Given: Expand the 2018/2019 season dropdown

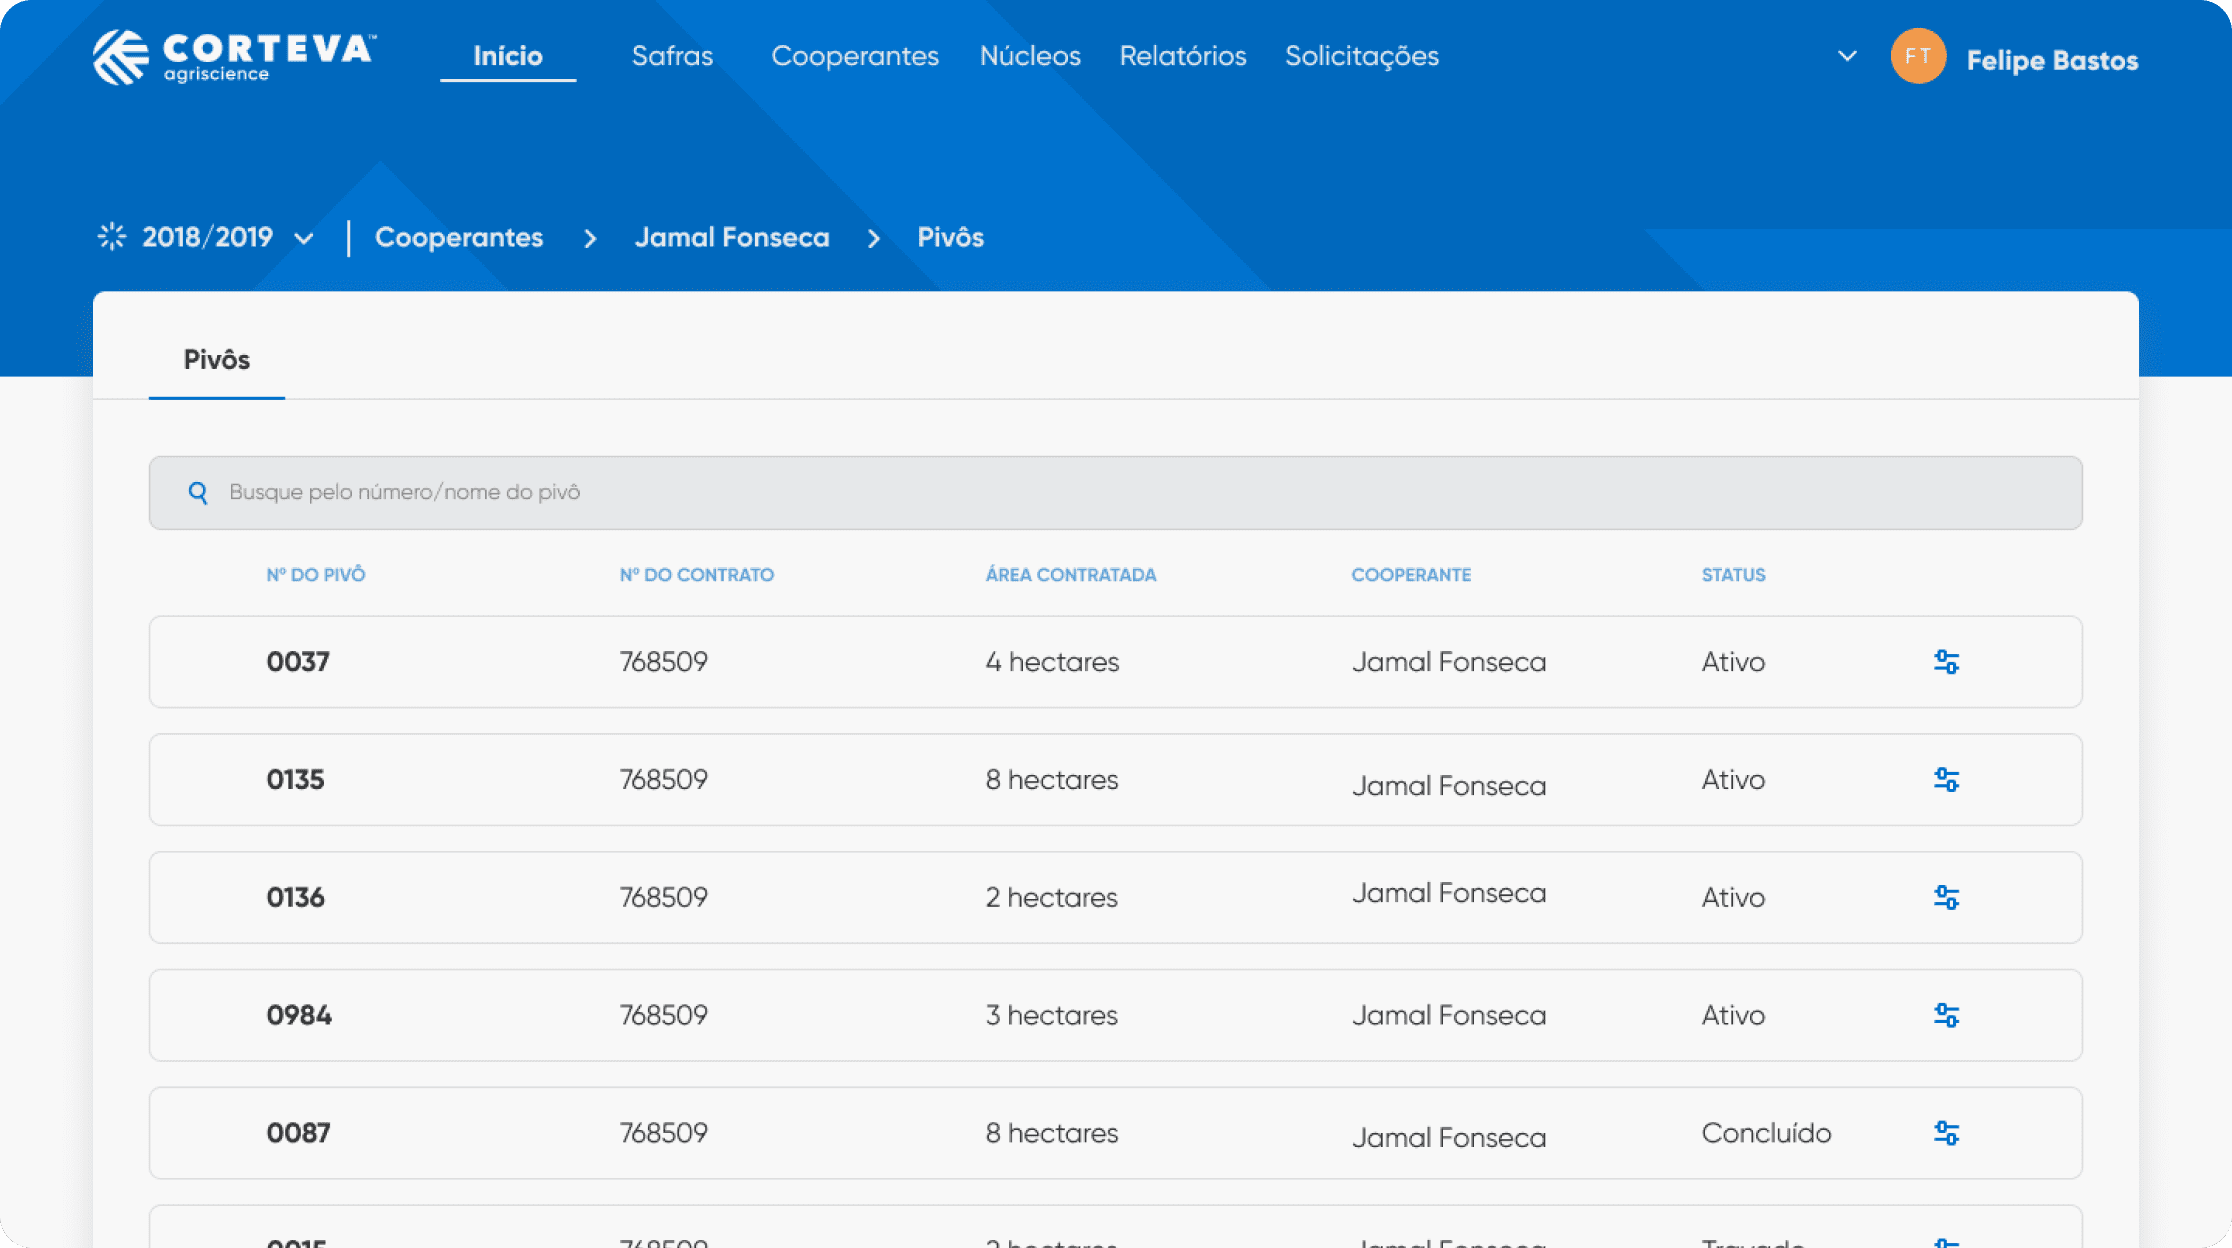Looking at the screenshot, I should 304,239.
